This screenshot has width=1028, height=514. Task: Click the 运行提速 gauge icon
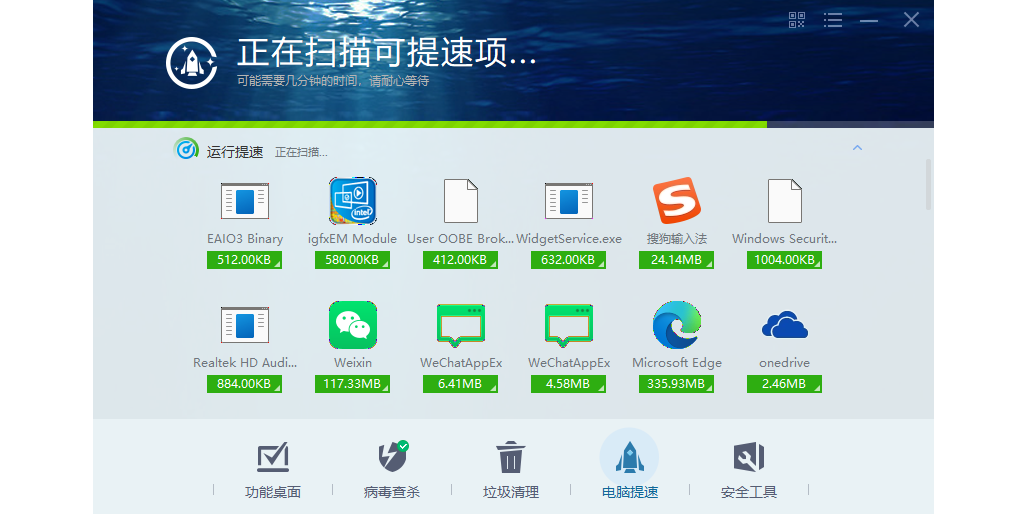pos(186,149)
